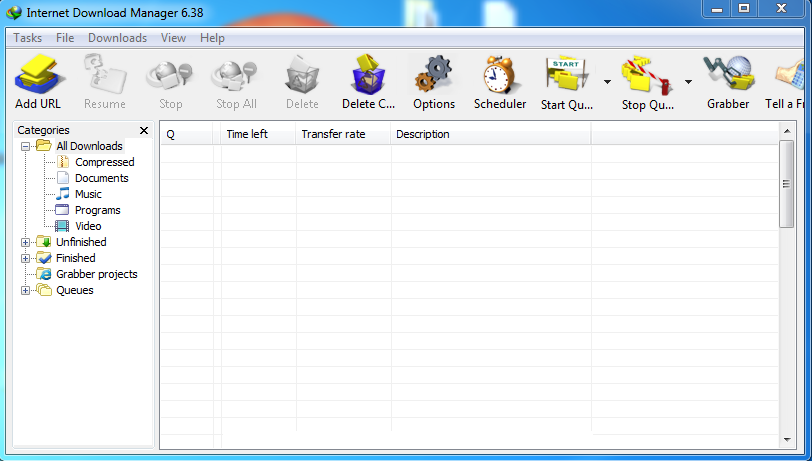Click the Delete Completed toolbar icon

(x=368, y=75)
